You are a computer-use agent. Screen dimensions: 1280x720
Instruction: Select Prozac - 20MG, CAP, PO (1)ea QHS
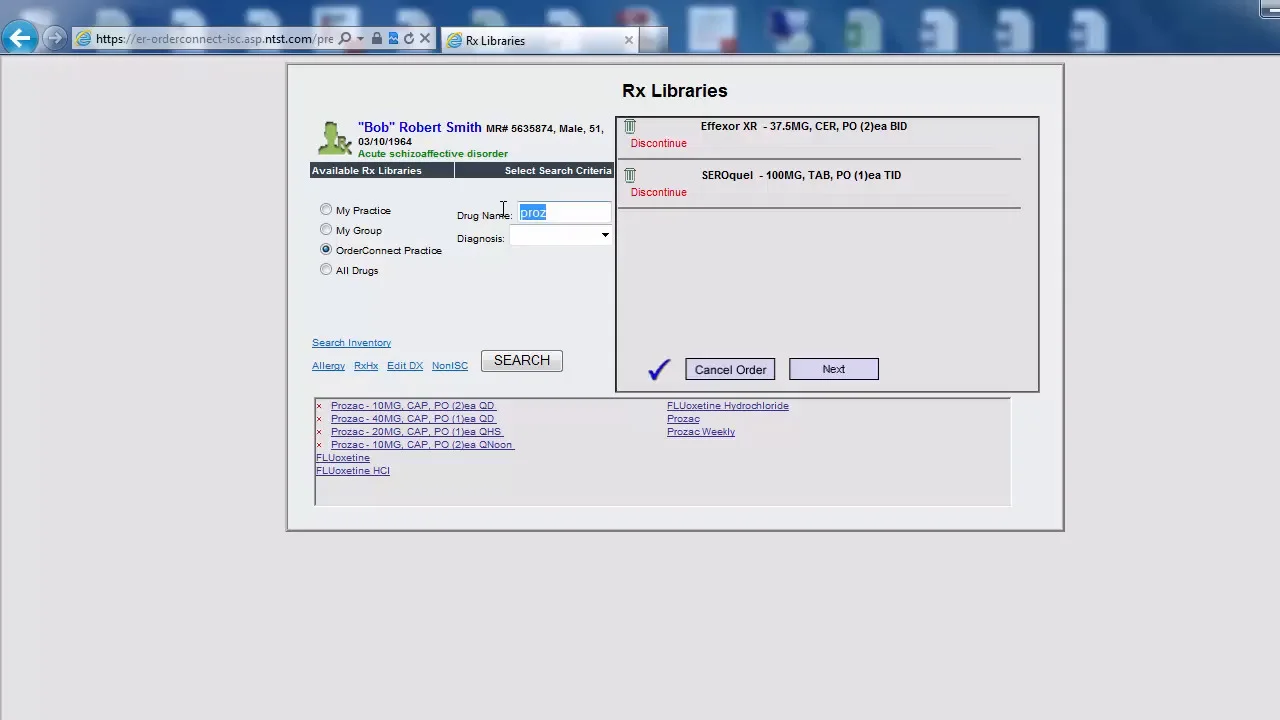click(x=416, y=432)
